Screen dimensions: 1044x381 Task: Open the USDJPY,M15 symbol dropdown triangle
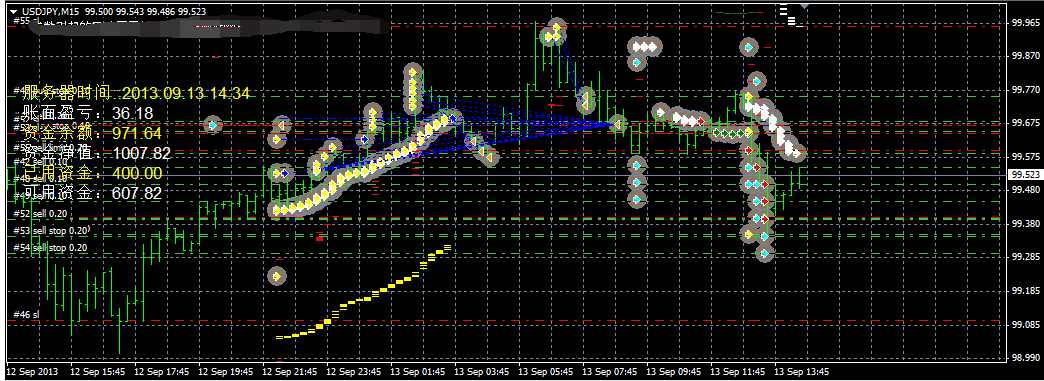(x=13, y=11)
